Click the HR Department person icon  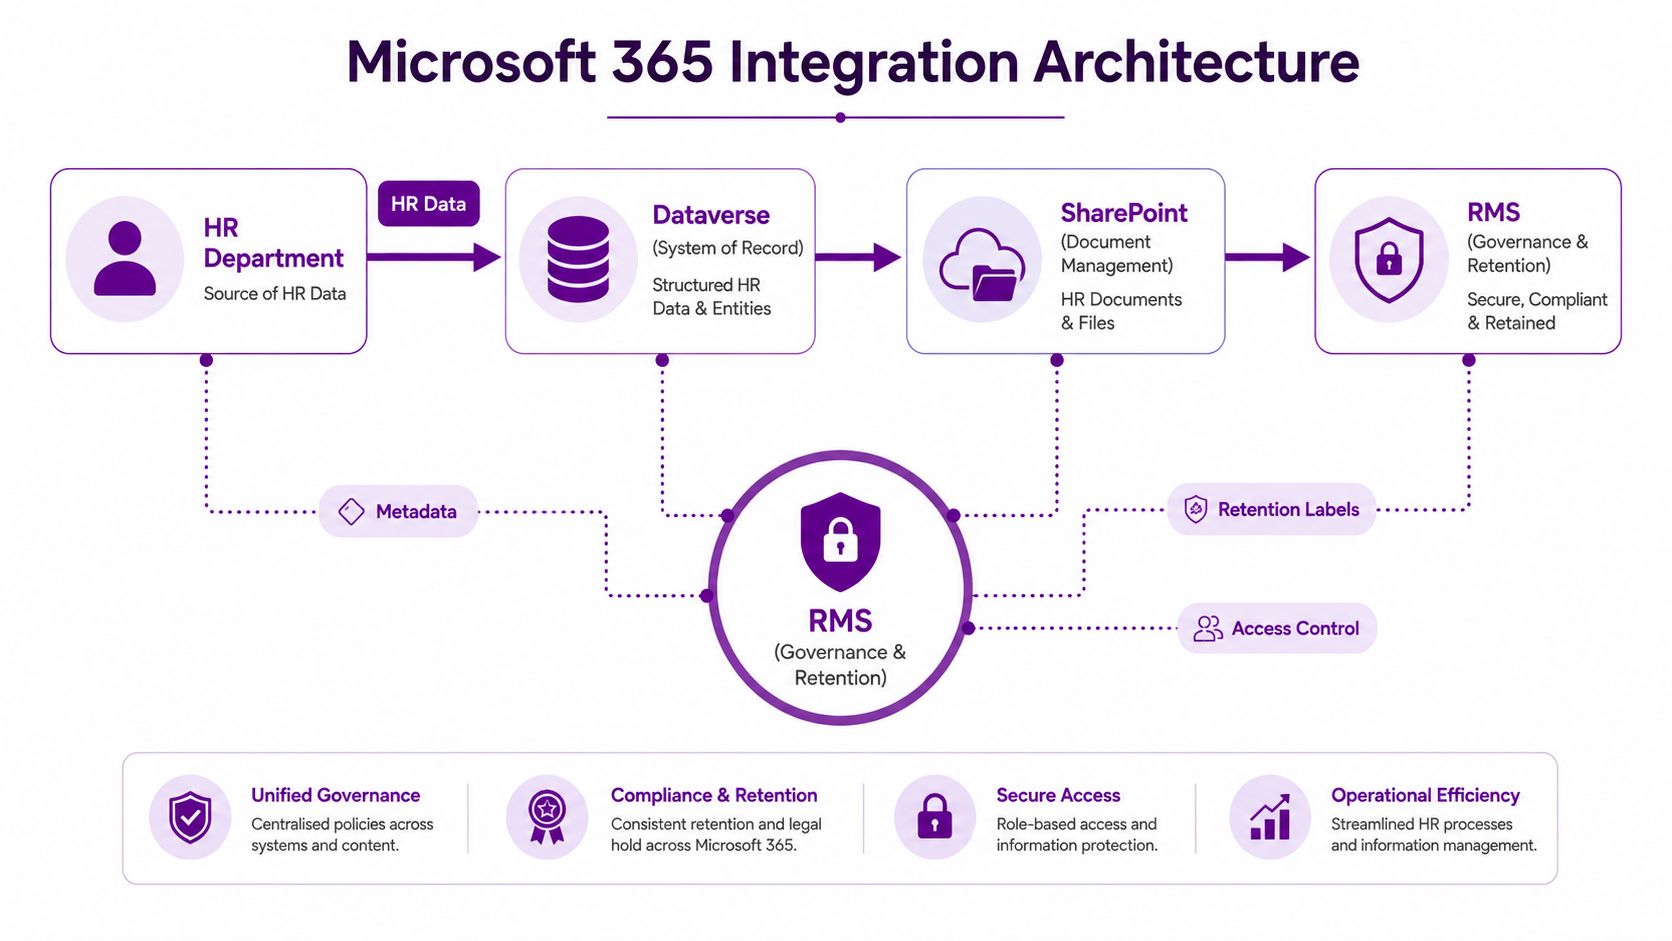pos(125,259)
